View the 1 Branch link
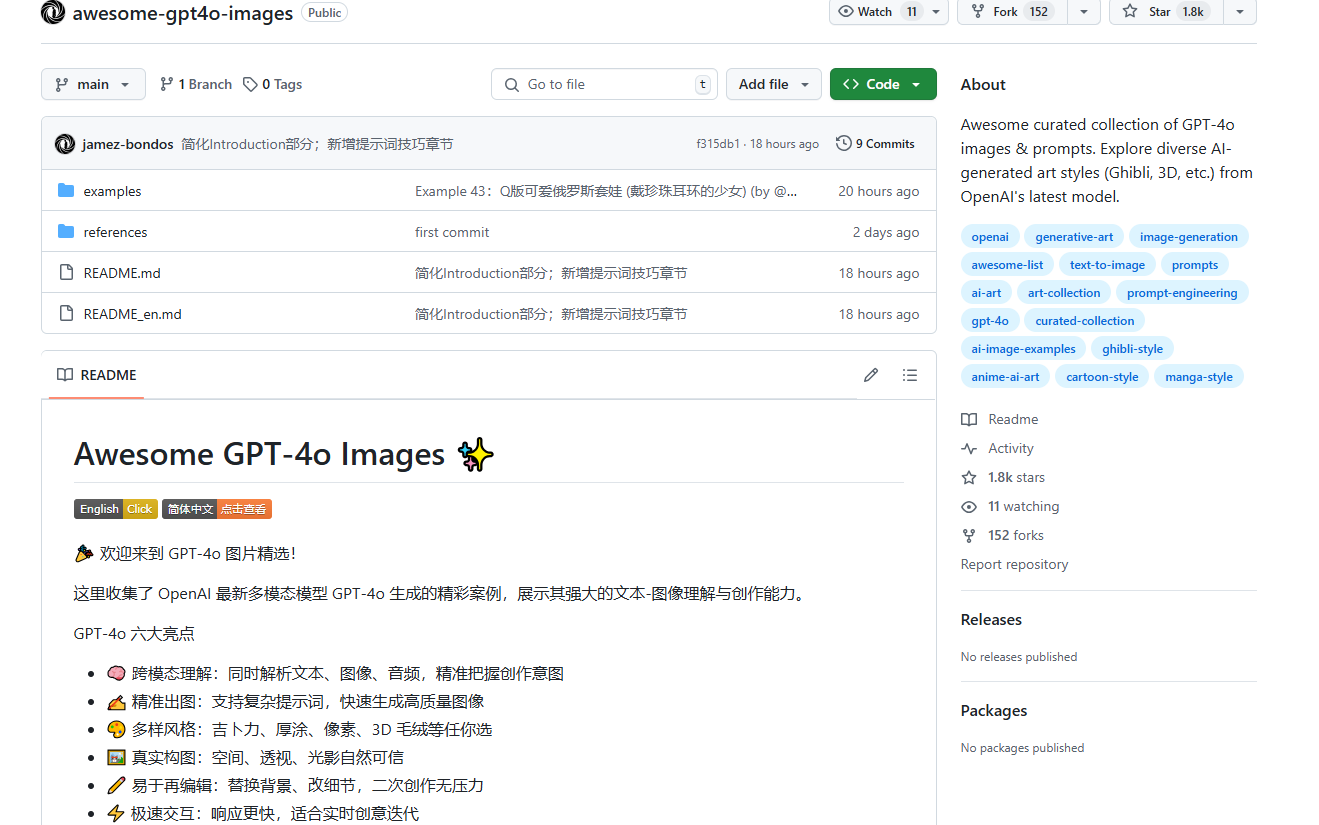Screen dimensions: 1319x825 tap(196, 84)
